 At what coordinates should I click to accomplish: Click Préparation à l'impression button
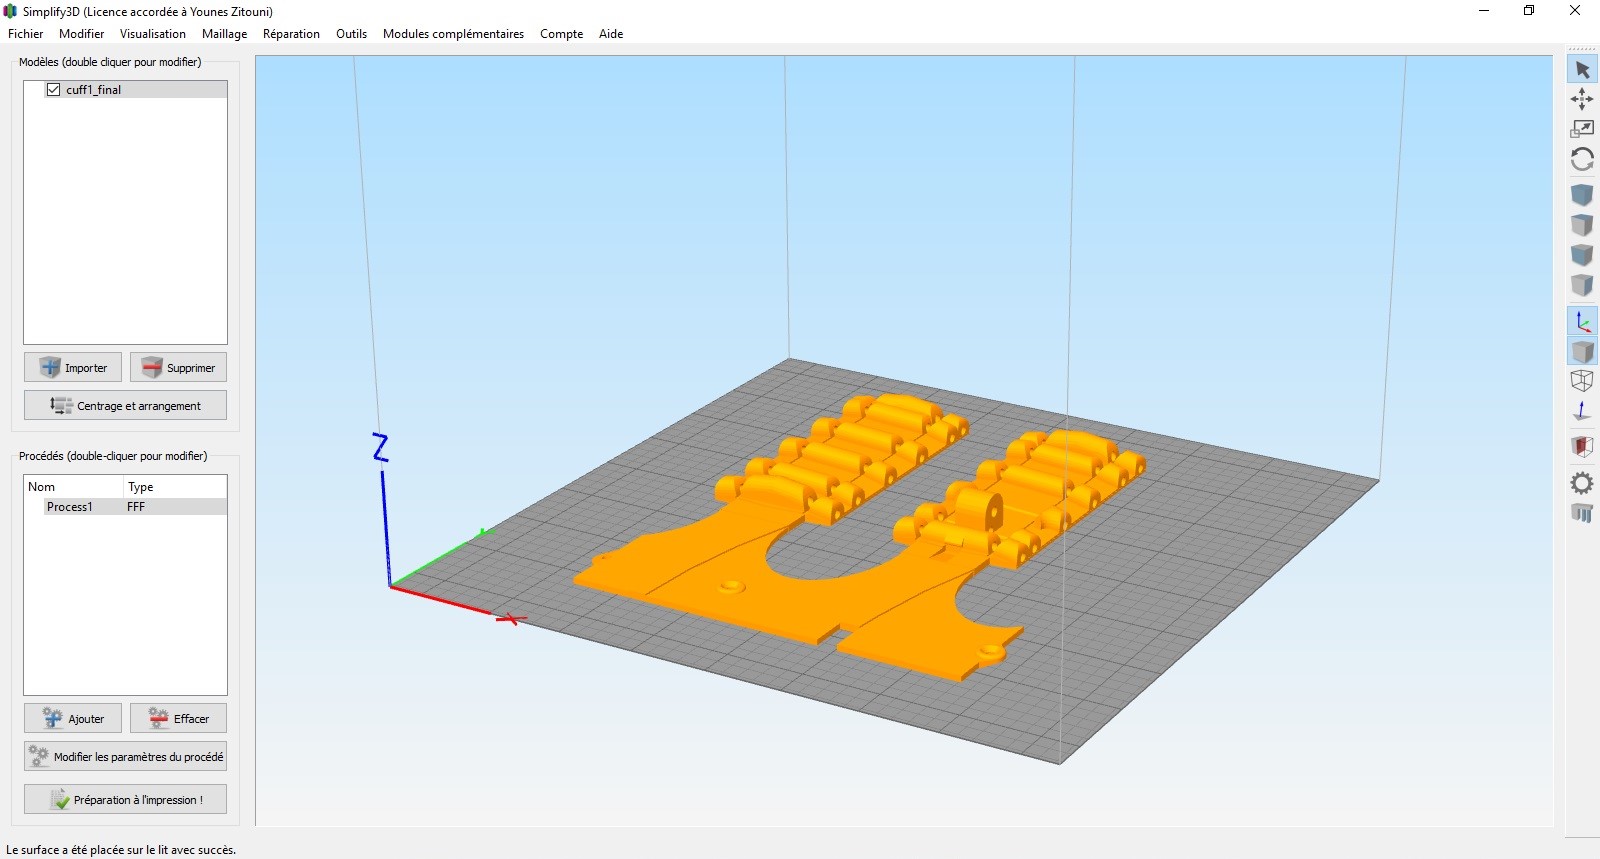(x=125, y=799)
